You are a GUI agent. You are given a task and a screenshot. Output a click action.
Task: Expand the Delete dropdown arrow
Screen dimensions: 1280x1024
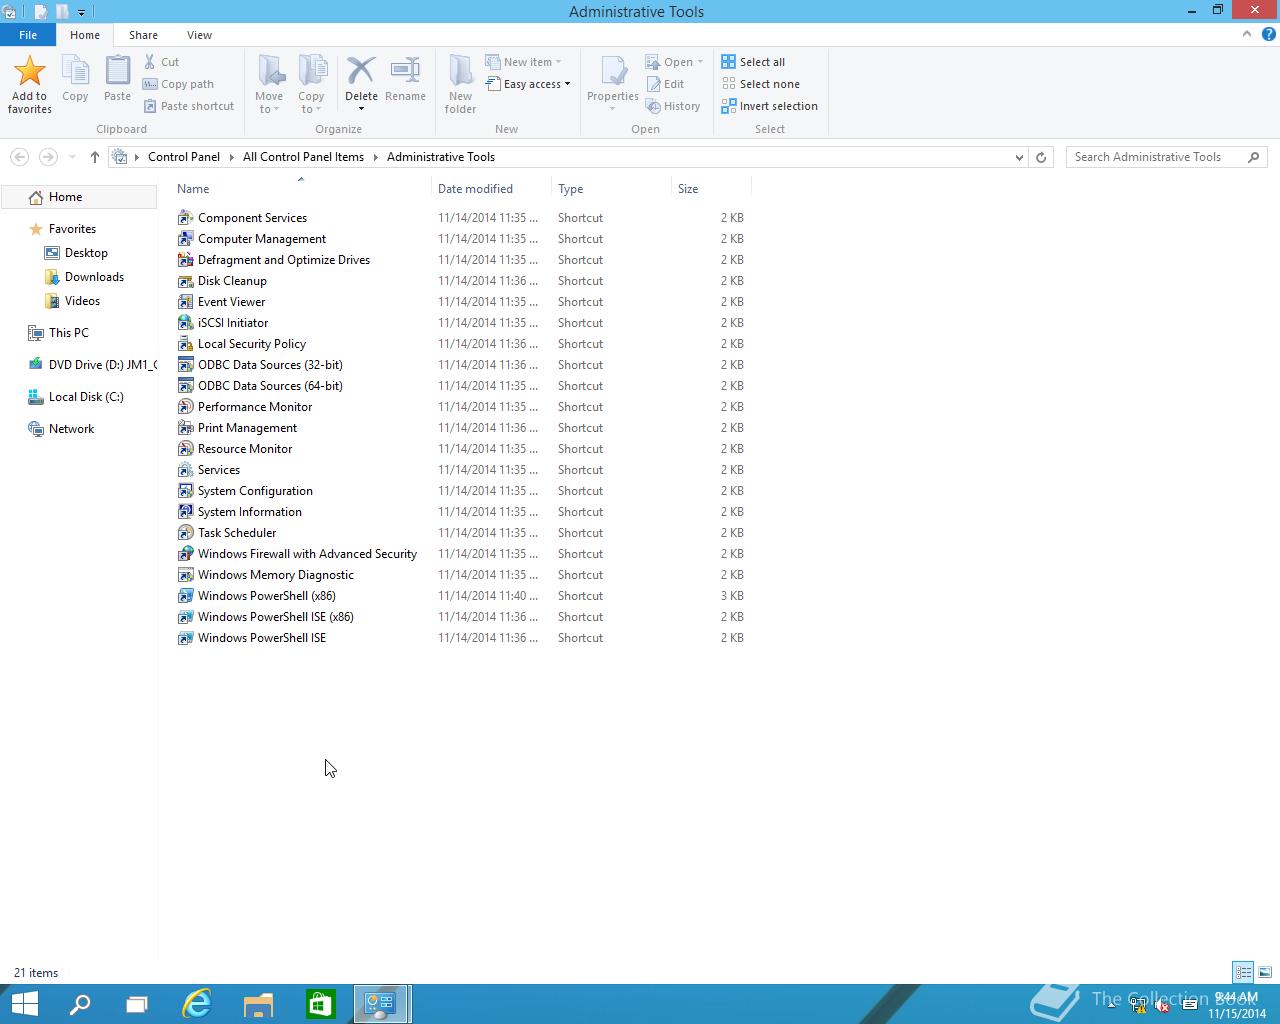pyautogui.click(x=361, y=108)
